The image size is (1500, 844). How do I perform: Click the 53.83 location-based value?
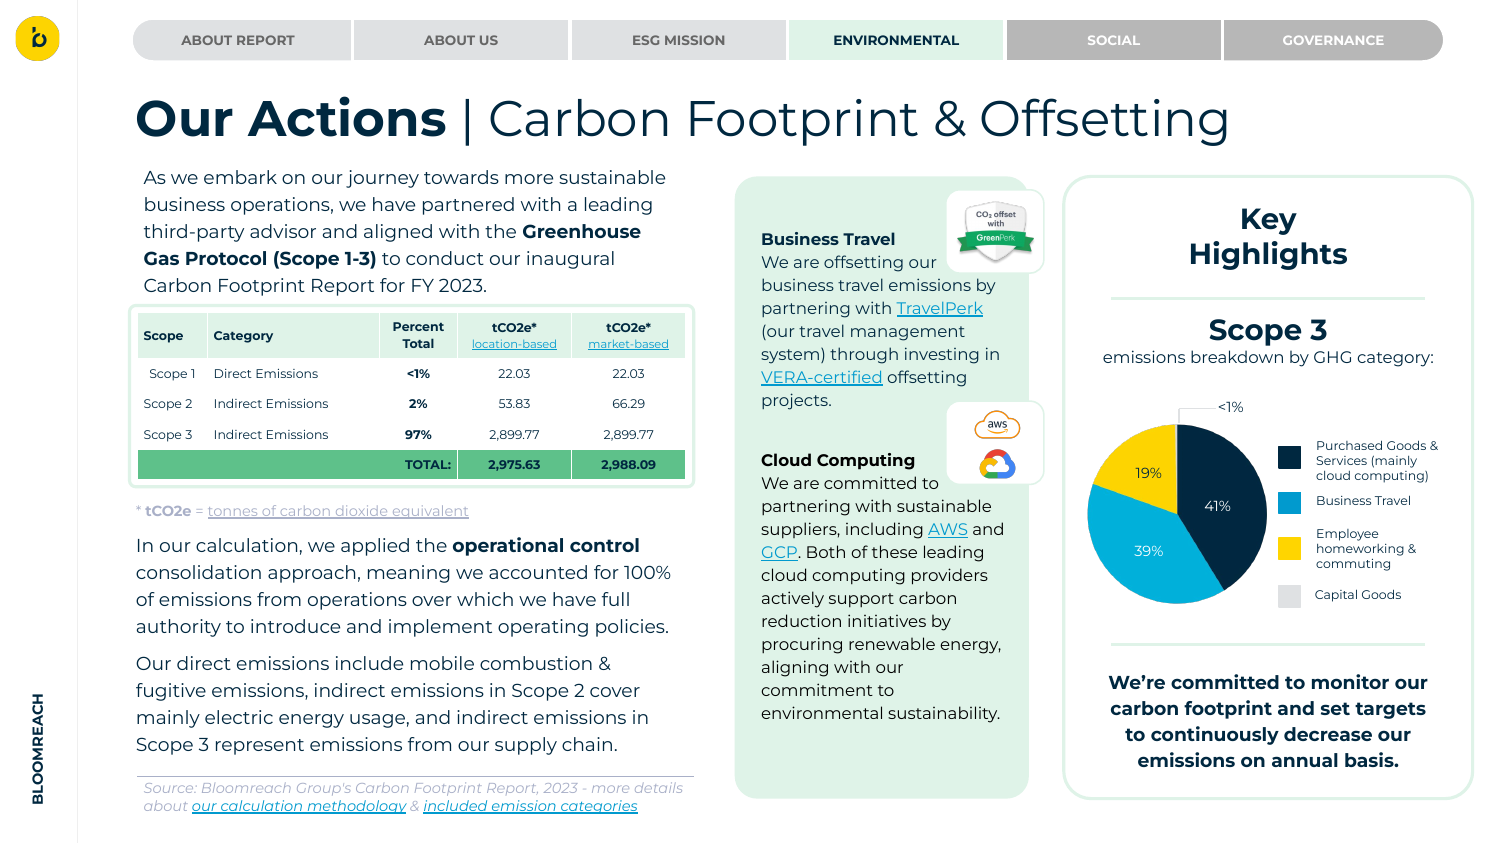tap(514, 404)
